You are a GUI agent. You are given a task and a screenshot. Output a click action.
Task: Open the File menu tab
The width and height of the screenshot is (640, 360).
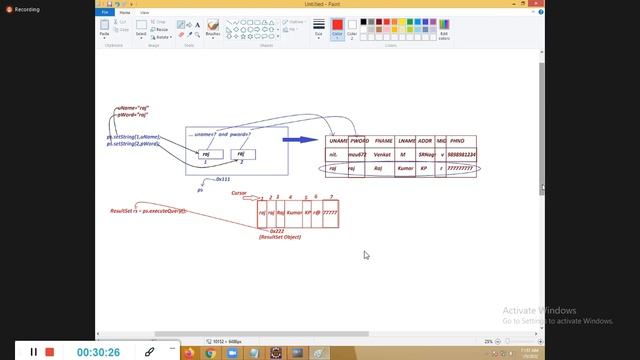pyautogui.click(x=105, y=12)
